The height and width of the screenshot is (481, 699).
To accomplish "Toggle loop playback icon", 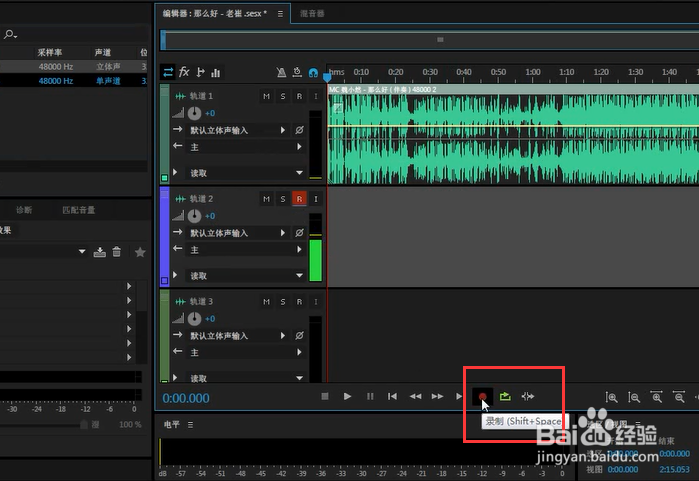I will point(505,396).
